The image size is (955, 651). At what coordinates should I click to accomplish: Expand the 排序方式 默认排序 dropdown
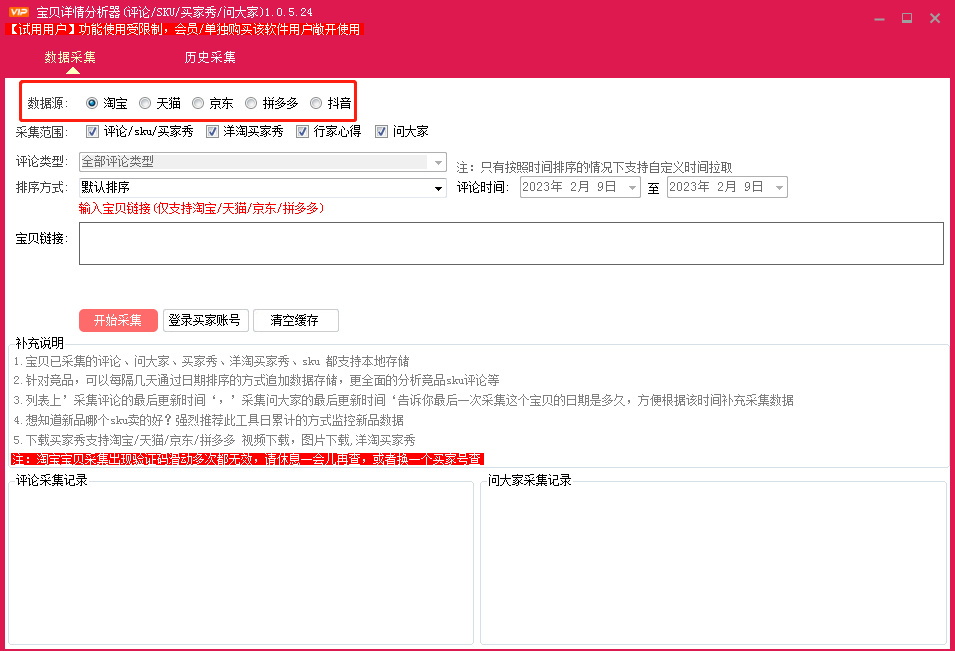point(263,188)
